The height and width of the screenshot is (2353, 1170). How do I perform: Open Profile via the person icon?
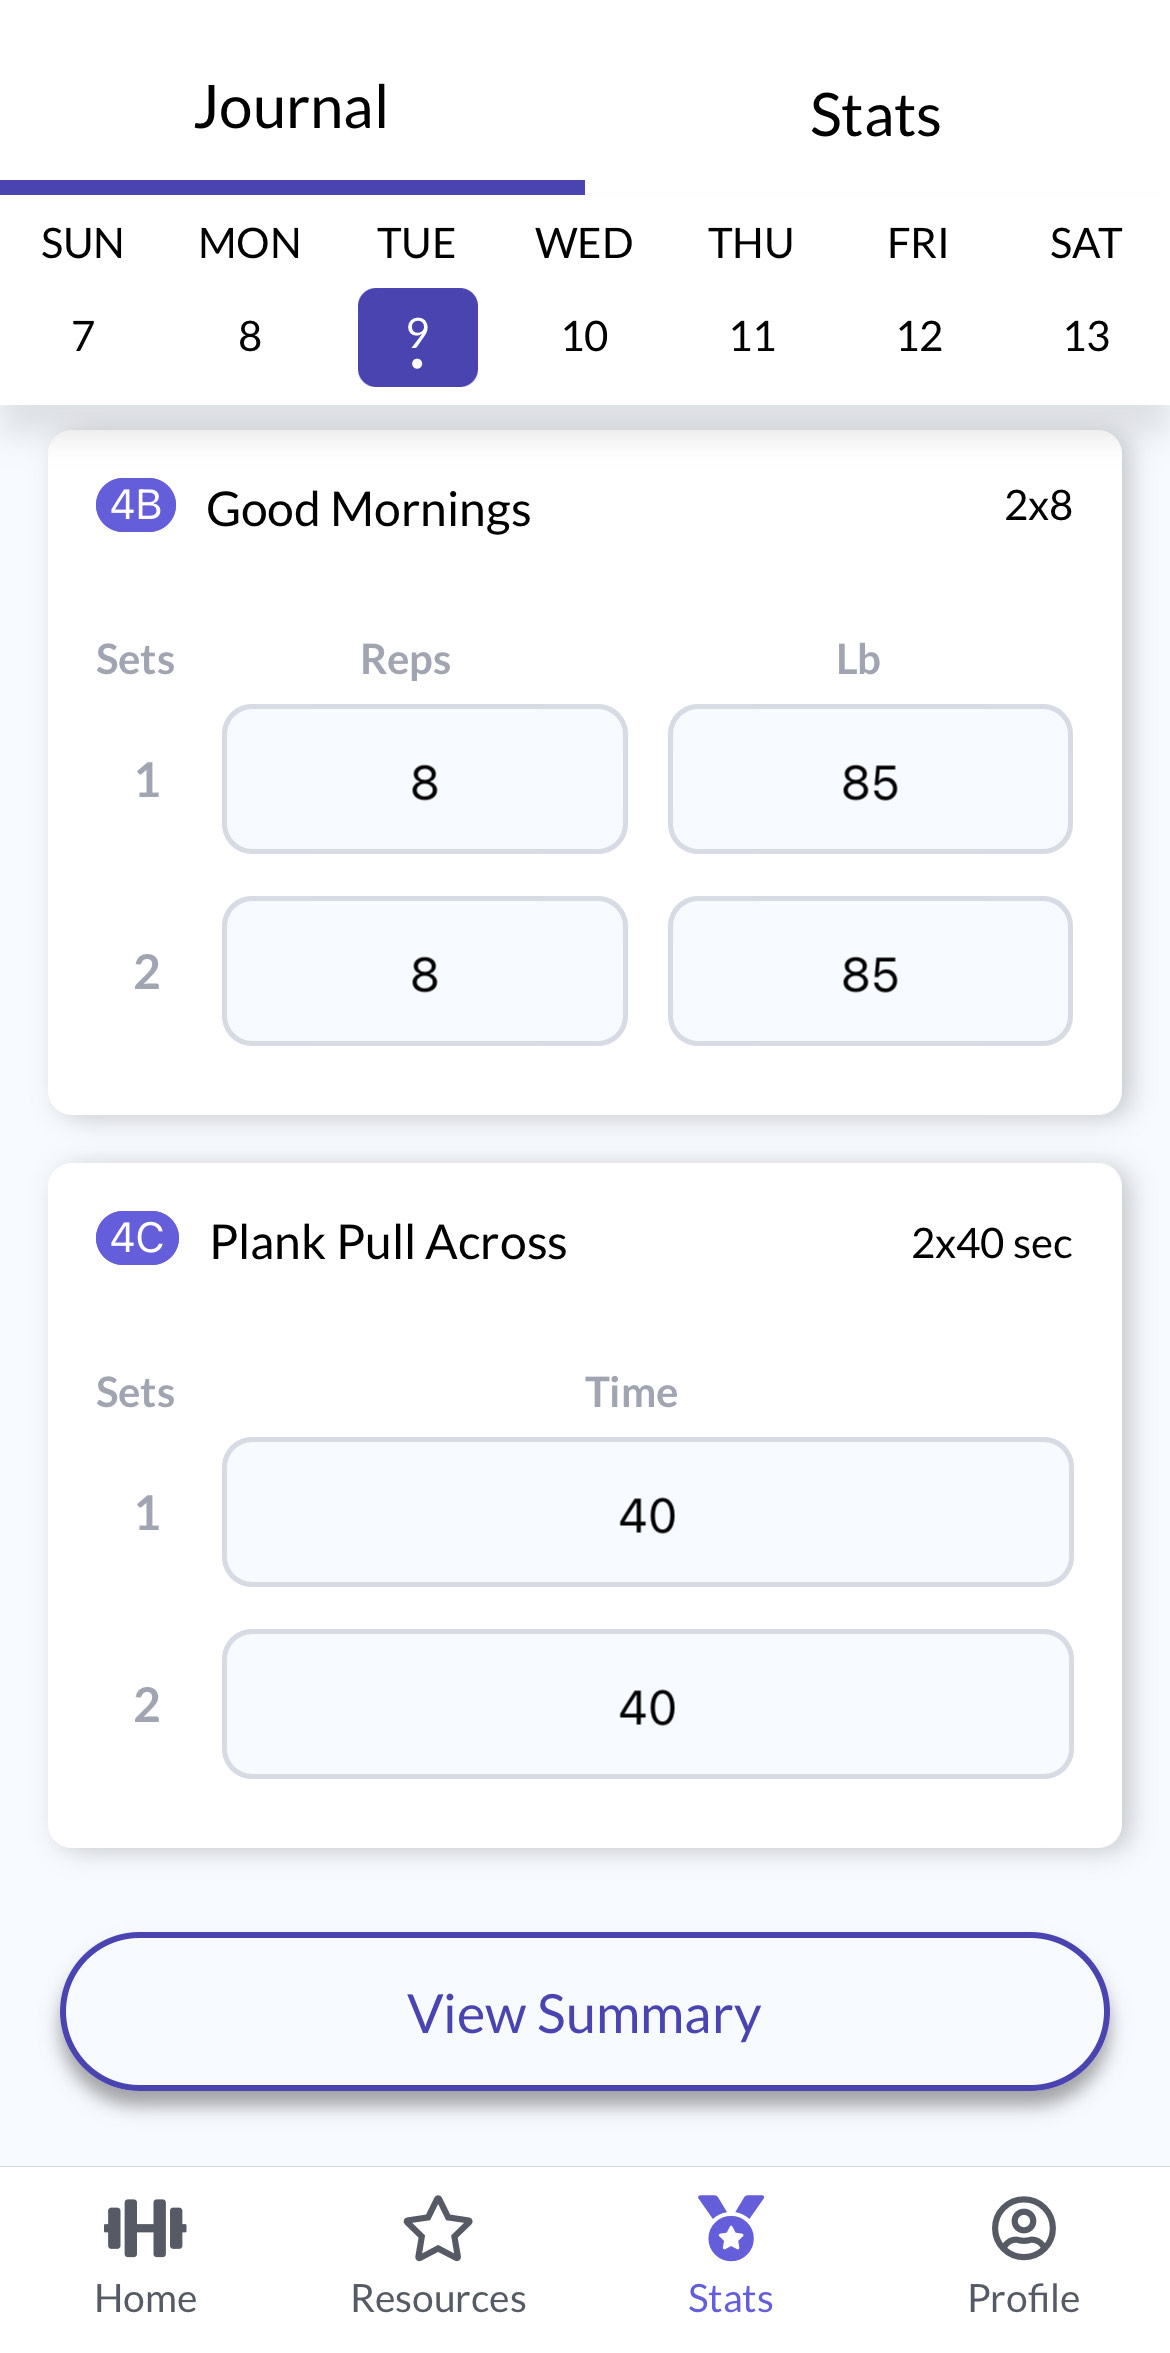click(1023, 2229)
